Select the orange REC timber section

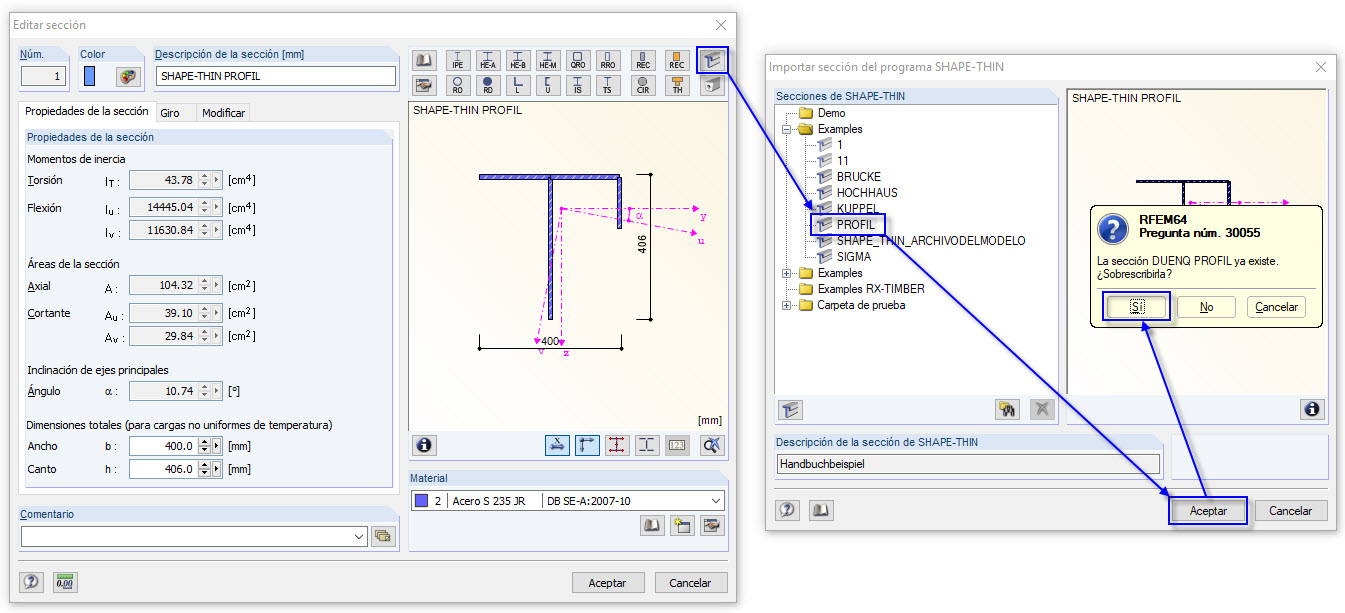(677, 60)
